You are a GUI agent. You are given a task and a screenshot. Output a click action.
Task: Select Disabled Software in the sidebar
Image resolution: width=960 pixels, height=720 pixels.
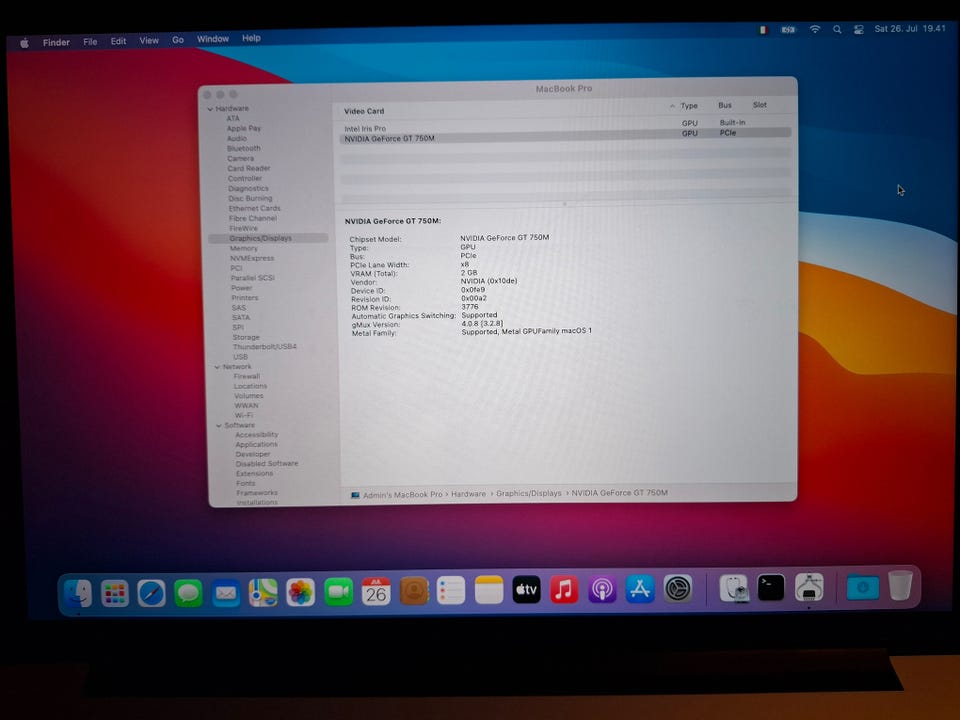267,463
